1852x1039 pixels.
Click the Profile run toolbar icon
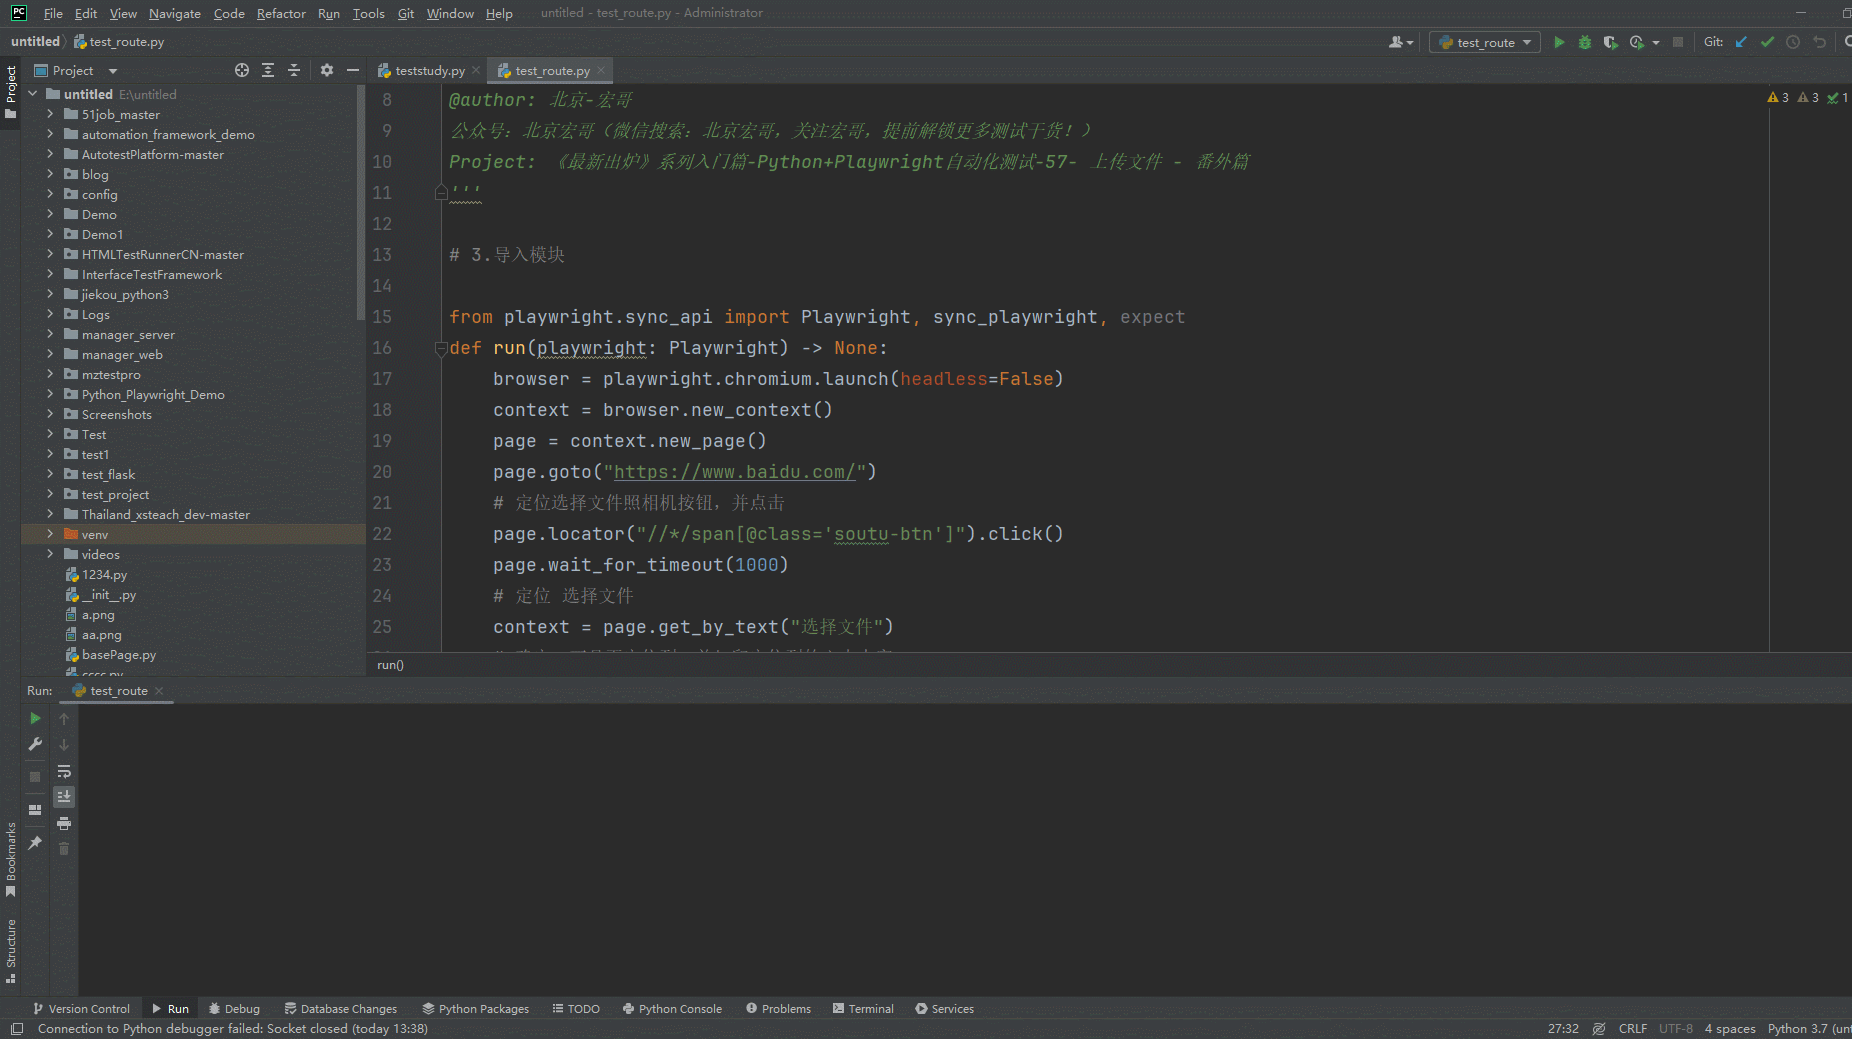click(1637, 42)
